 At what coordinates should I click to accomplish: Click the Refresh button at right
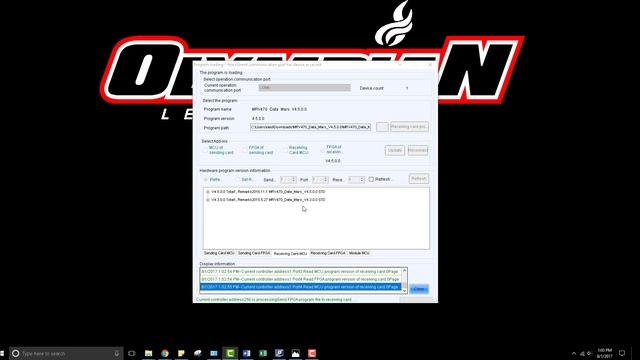(418, 179)
